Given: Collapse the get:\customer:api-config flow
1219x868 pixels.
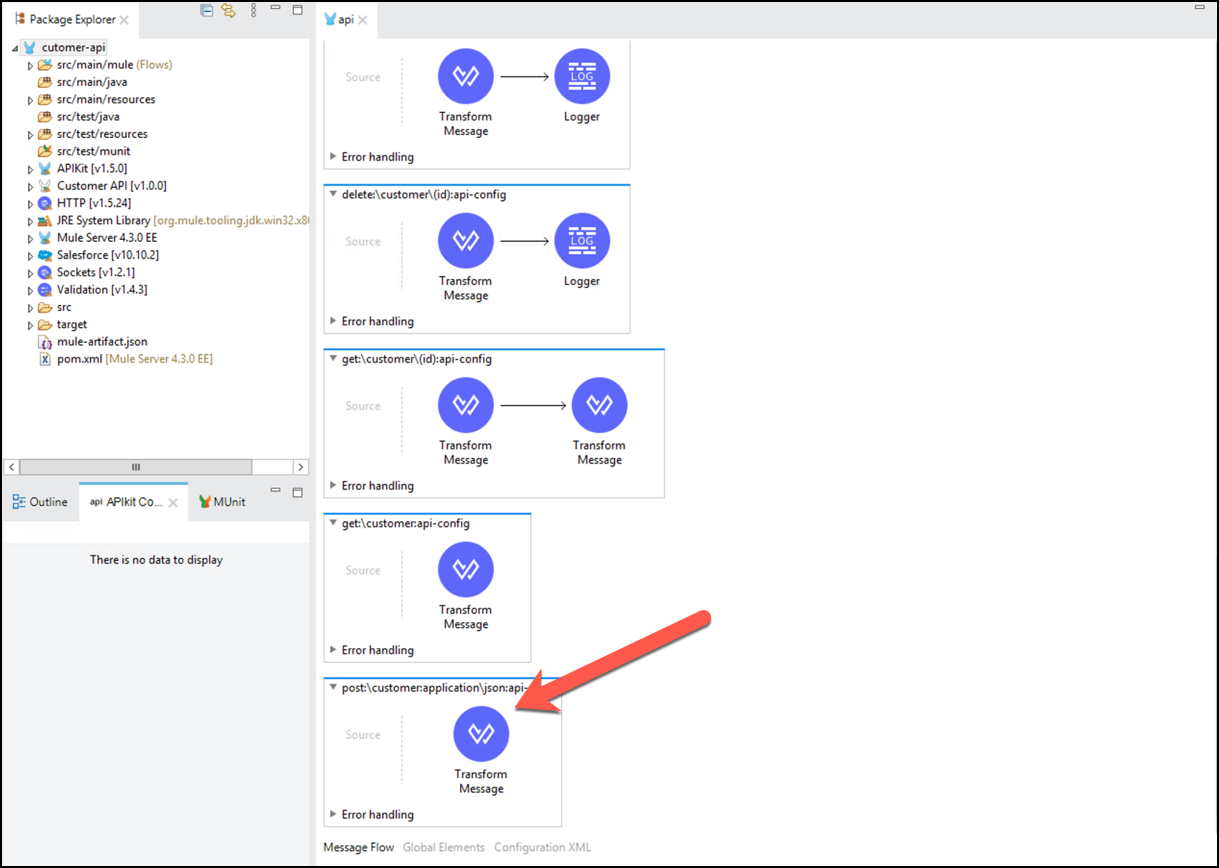Looking at the screenshot, I should tap(333, 523).
